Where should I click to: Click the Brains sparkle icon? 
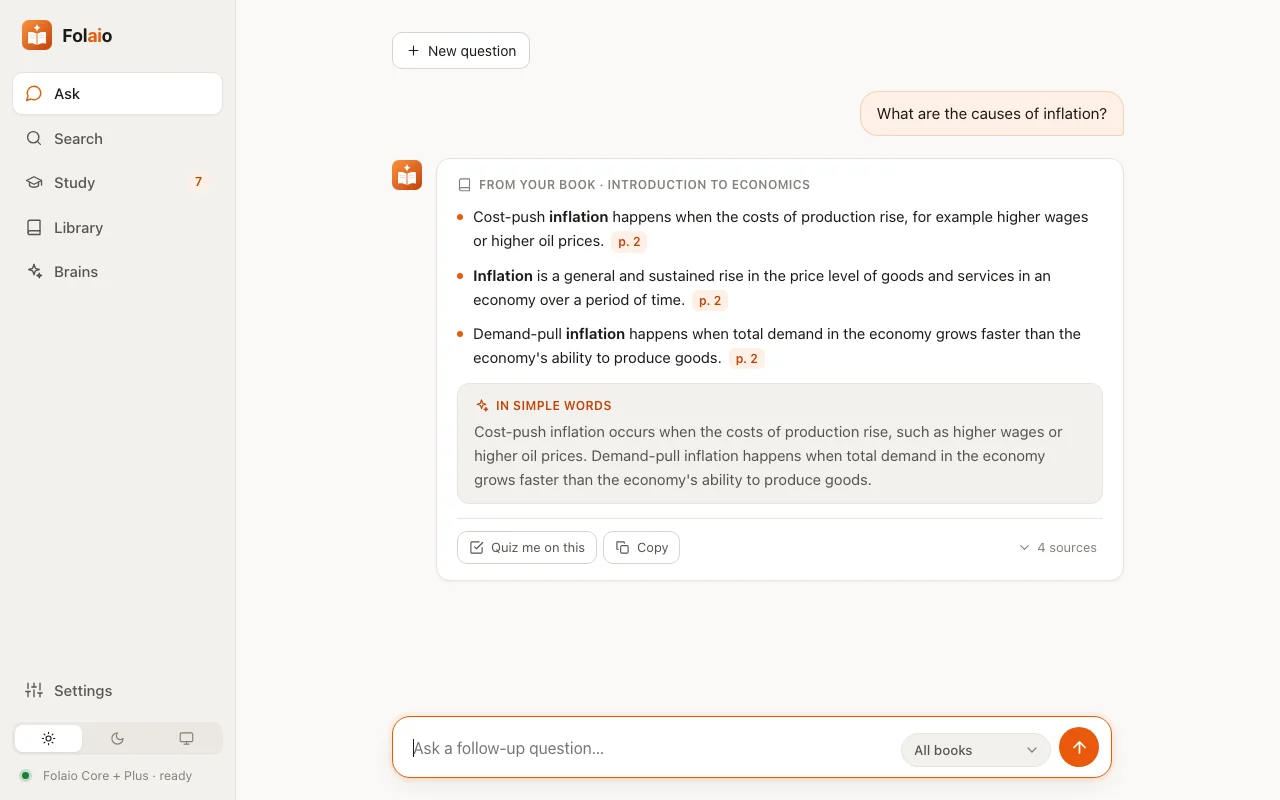pyautogui.click(x=34, y=271)
